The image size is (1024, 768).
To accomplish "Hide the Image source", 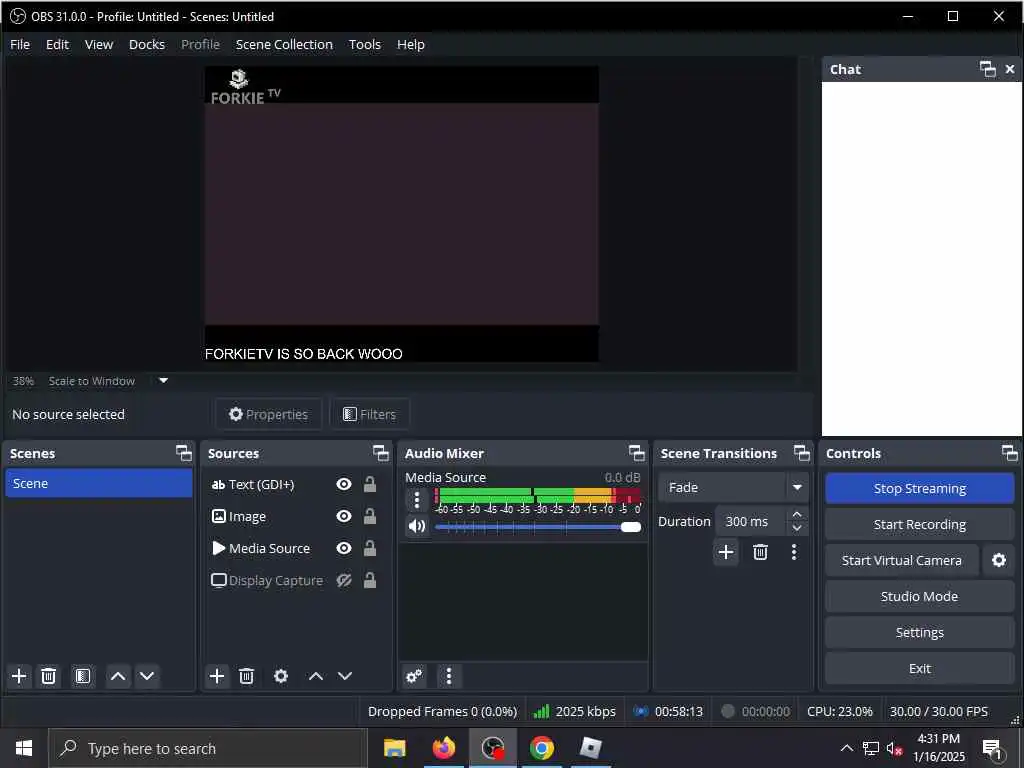I will coord(344,516).
